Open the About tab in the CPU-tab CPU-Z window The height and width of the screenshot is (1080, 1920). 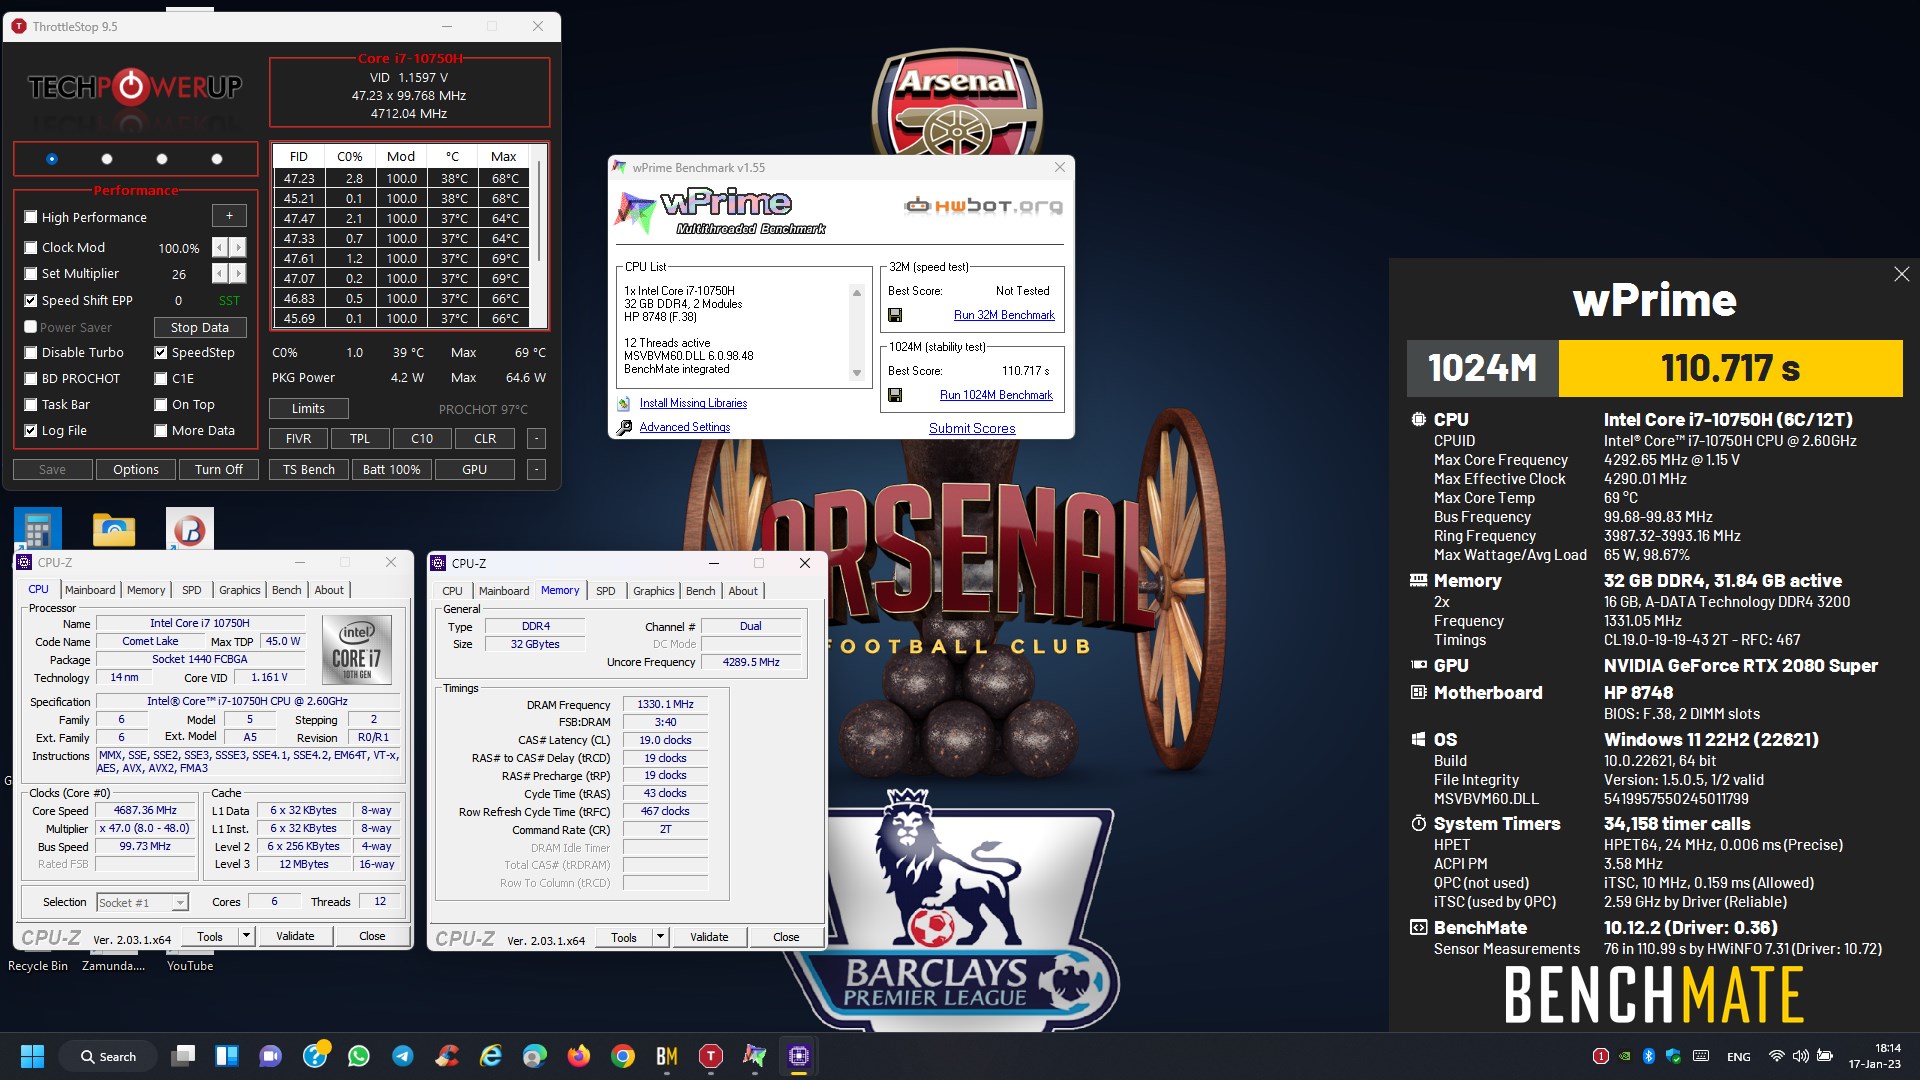[x=329, y=590]
